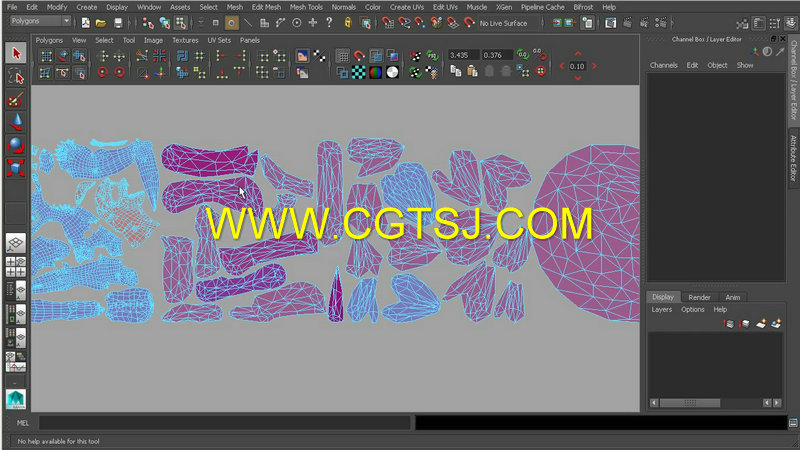The image size is (800, 450).
Task: Switch to the Anim layer tab
Action: point(733,297)
